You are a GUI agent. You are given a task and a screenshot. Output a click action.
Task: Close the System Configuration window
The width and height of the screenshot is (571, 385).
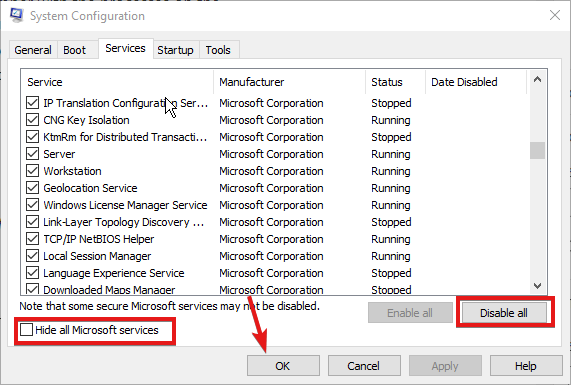point(555,15)
